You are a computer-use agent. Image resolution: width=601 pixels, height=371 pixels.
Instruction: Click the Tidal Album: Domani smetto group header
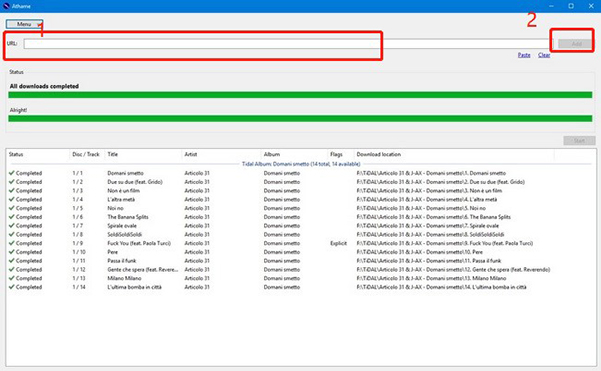click(301, 164)
